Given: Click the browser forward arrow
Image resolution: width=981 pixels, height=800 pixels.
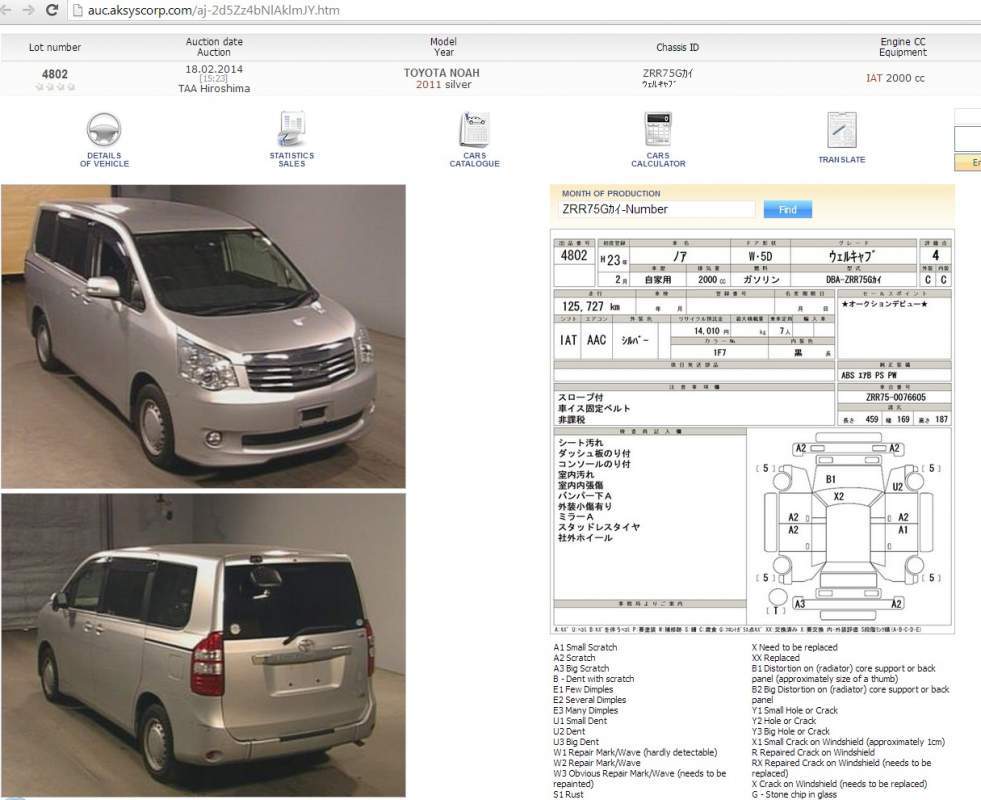Looking at the screenshot, I should tap(28, 10).
